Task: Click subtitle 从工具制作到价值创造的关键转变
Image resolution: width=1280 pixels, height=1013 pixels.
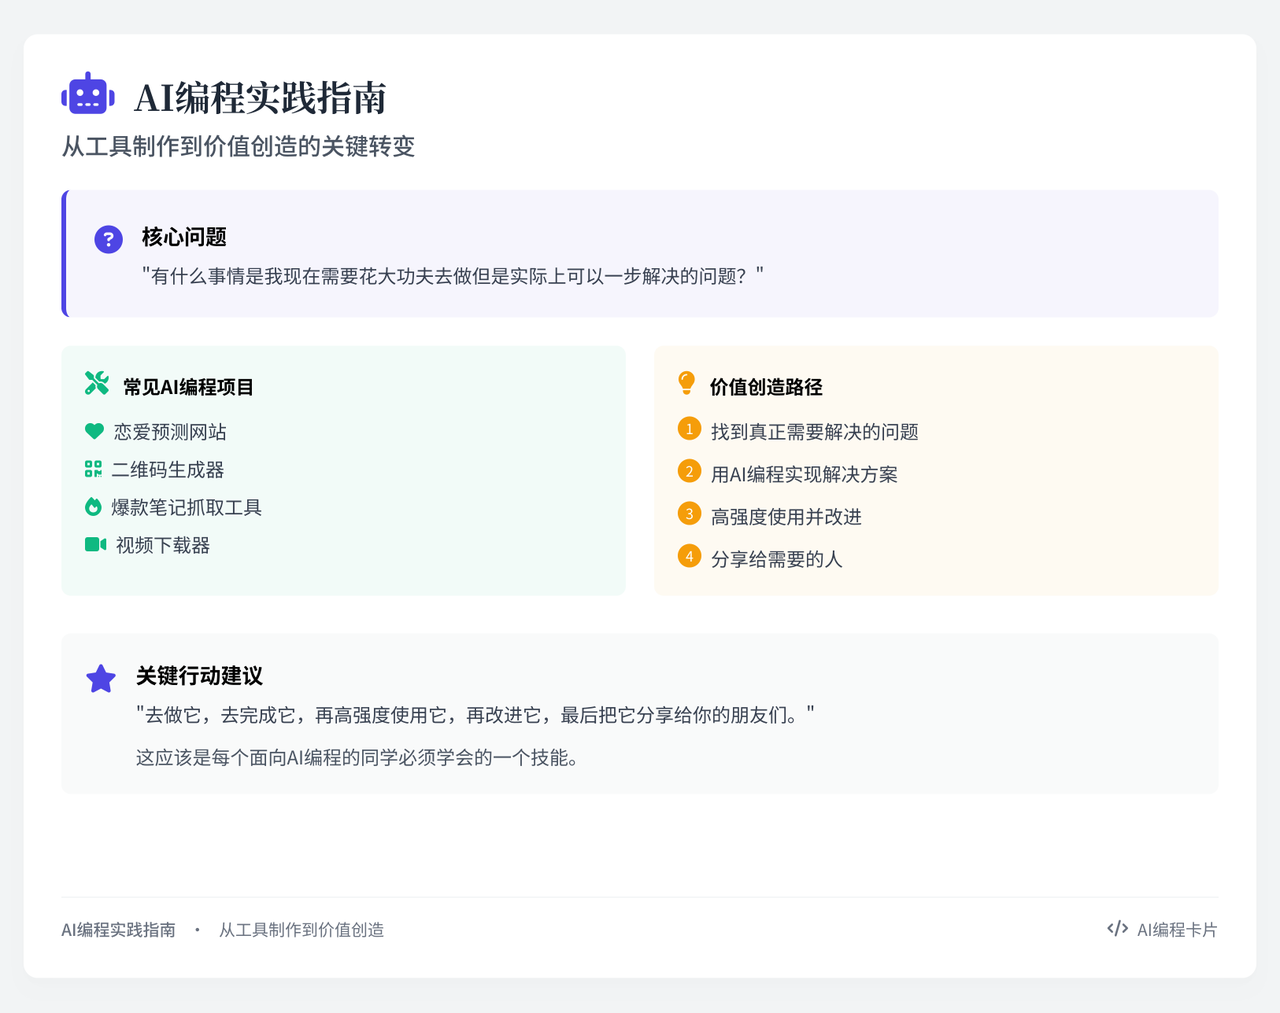Action: point(238,146)
